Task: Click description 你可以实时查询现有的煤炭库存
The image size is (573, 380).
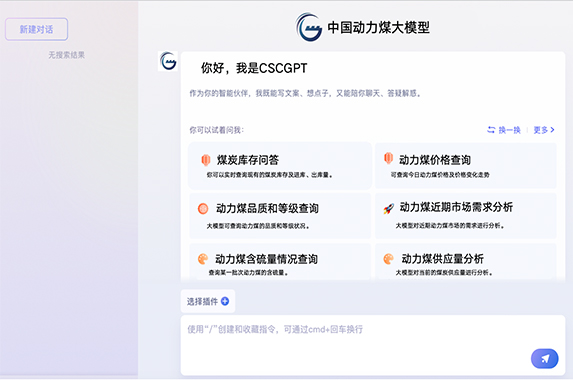Action: pos(270,175)
